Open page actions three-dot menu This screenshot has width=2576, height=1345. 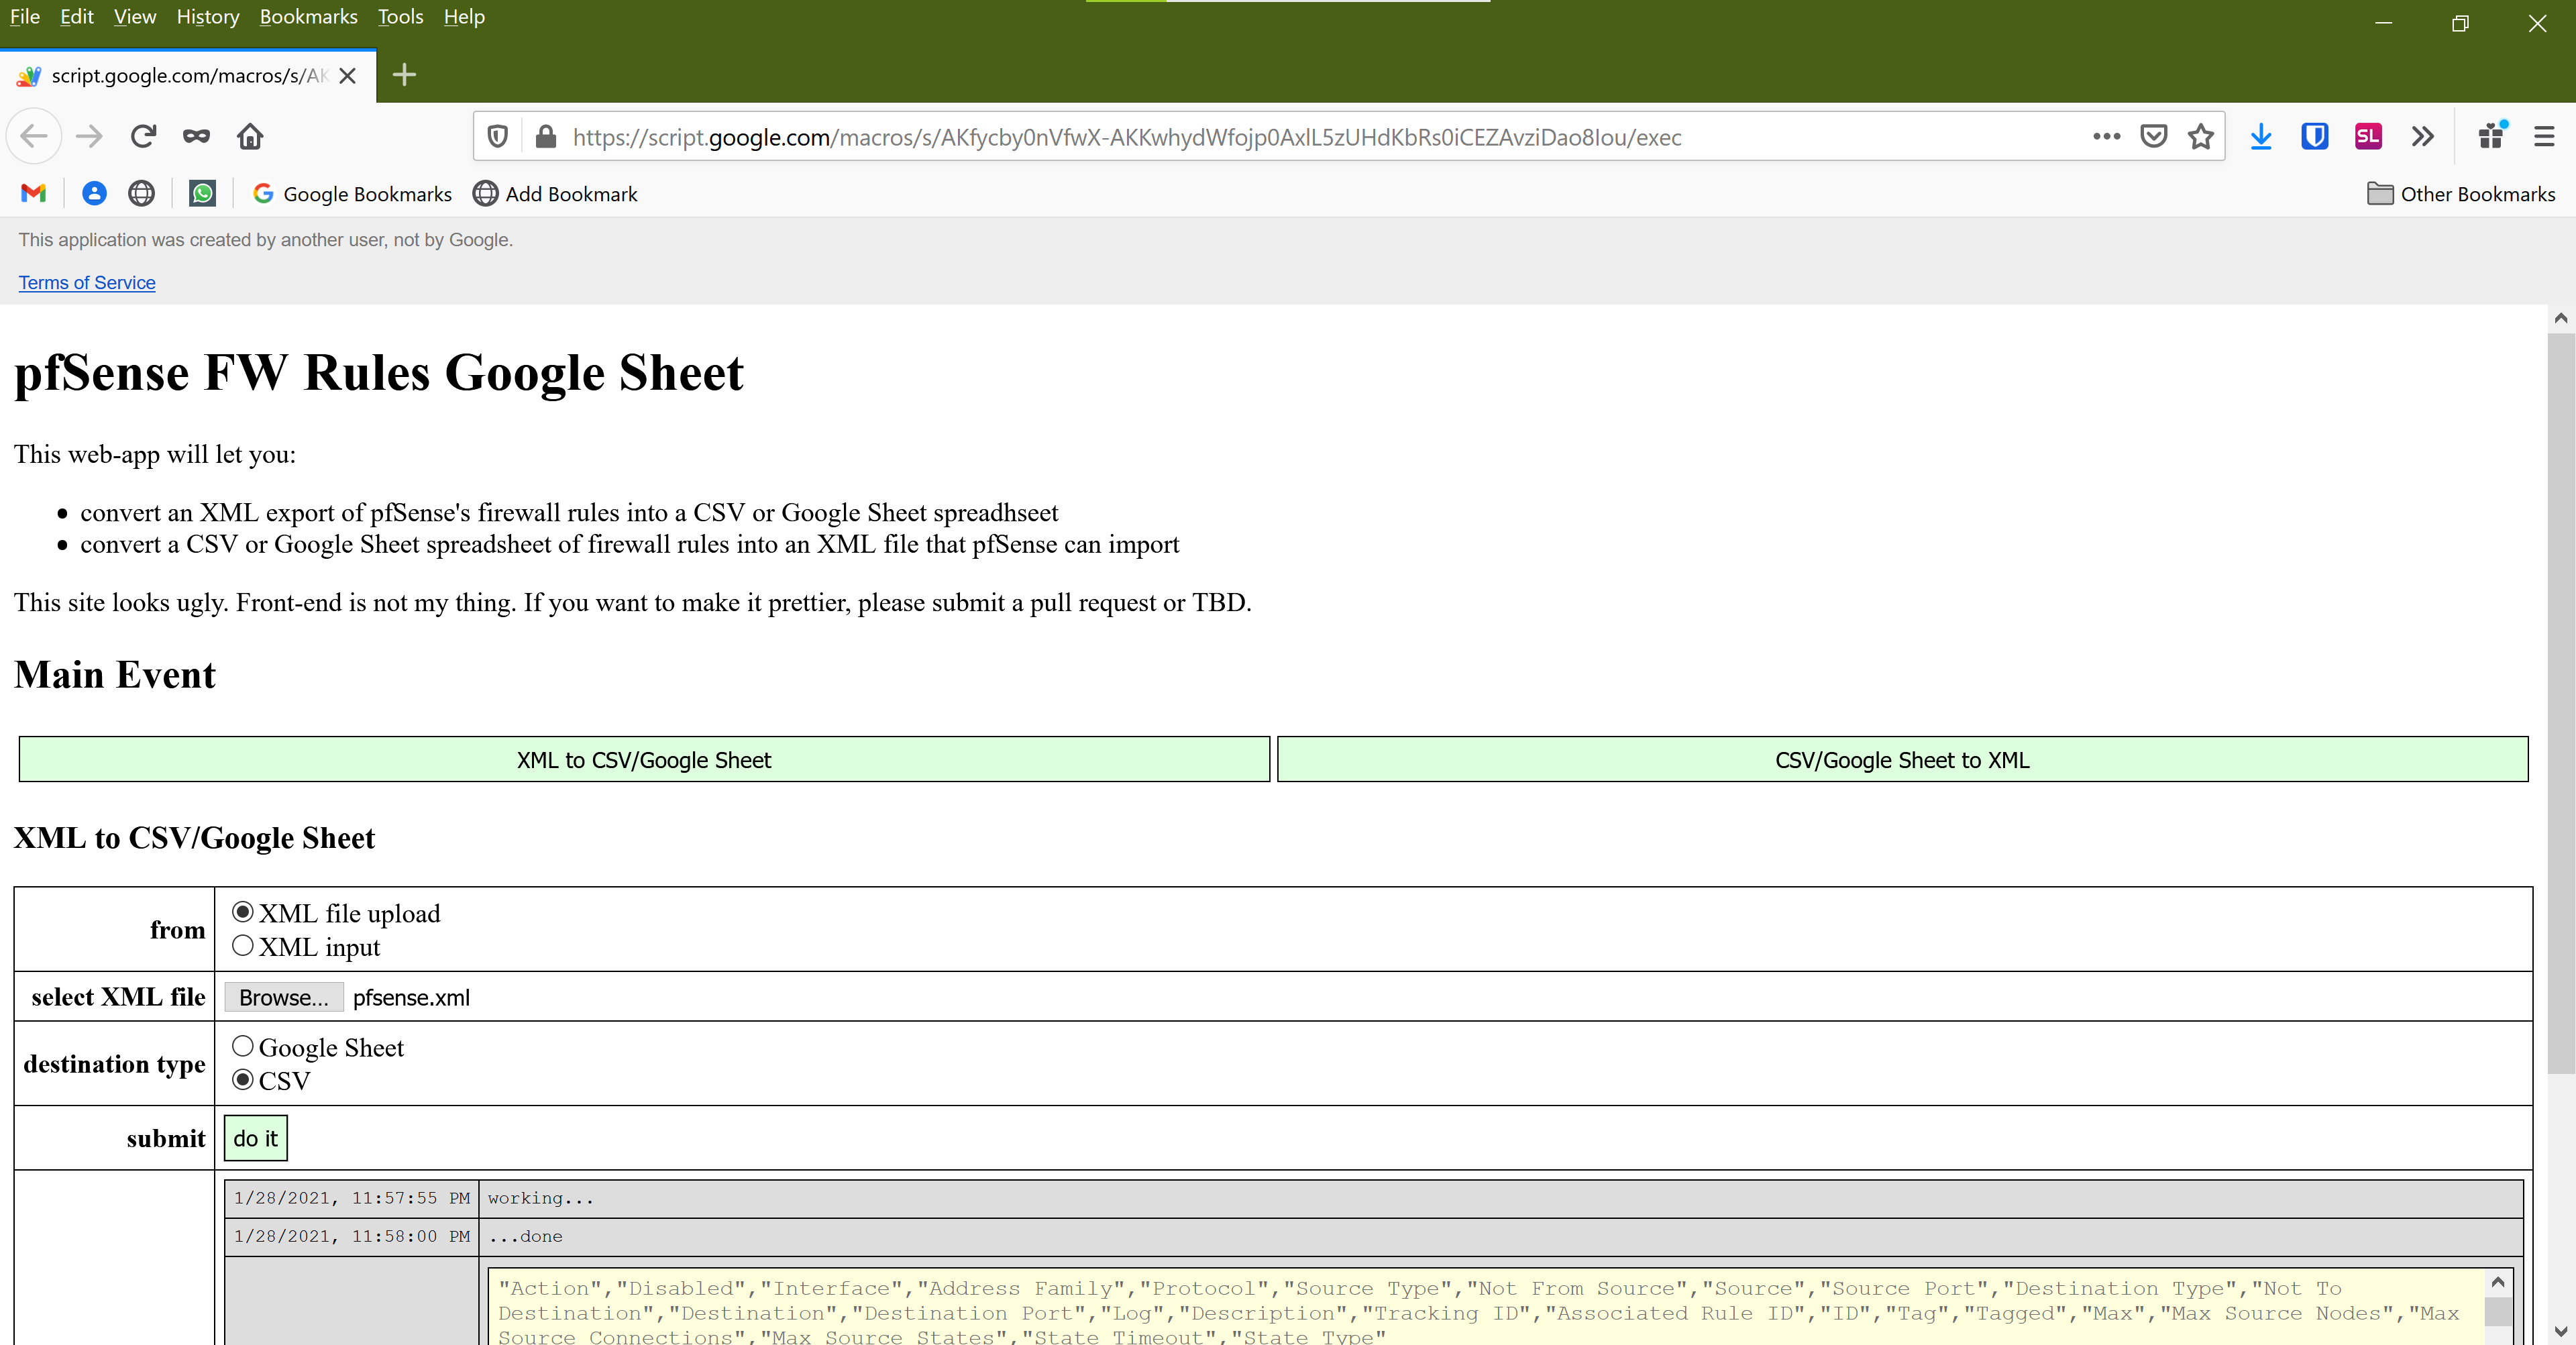2106,137
